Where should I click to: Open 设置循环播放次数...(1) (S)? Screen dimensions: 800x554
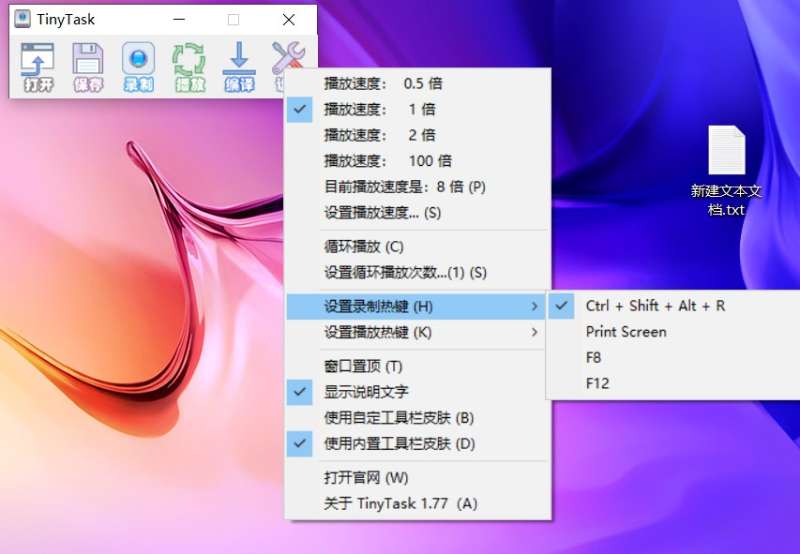click(x=417, y=272)
